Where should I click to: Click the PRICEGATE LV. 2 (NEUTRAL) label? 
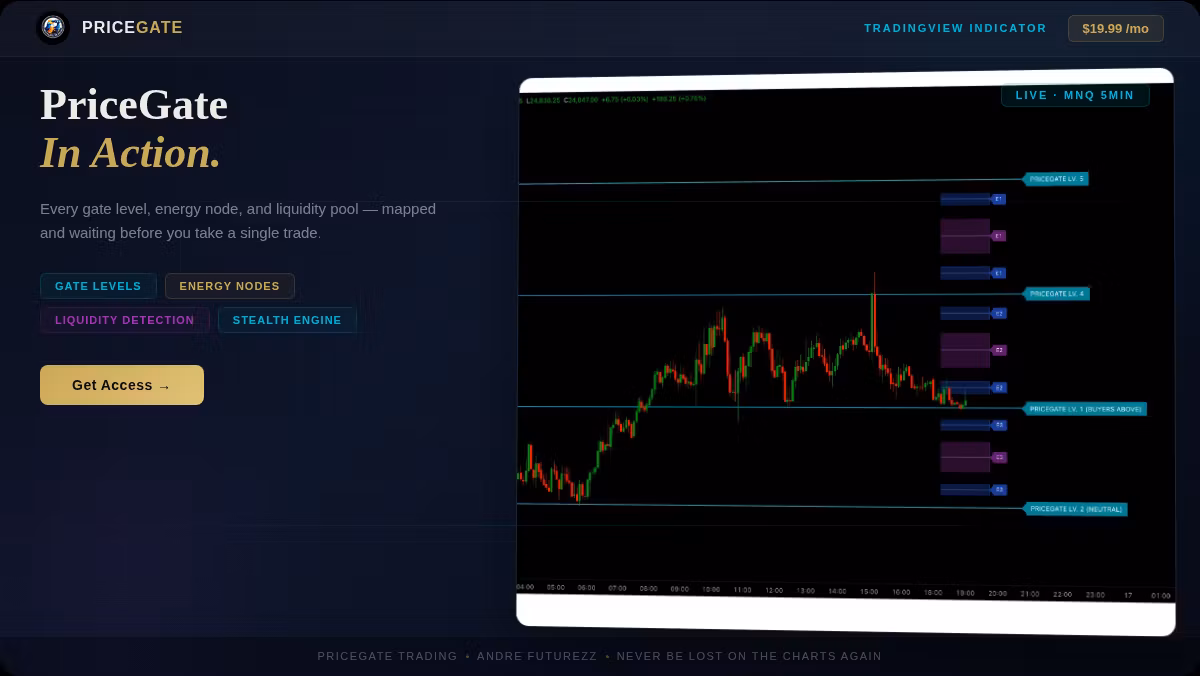pyautogui.click(x=1075, y=509)
